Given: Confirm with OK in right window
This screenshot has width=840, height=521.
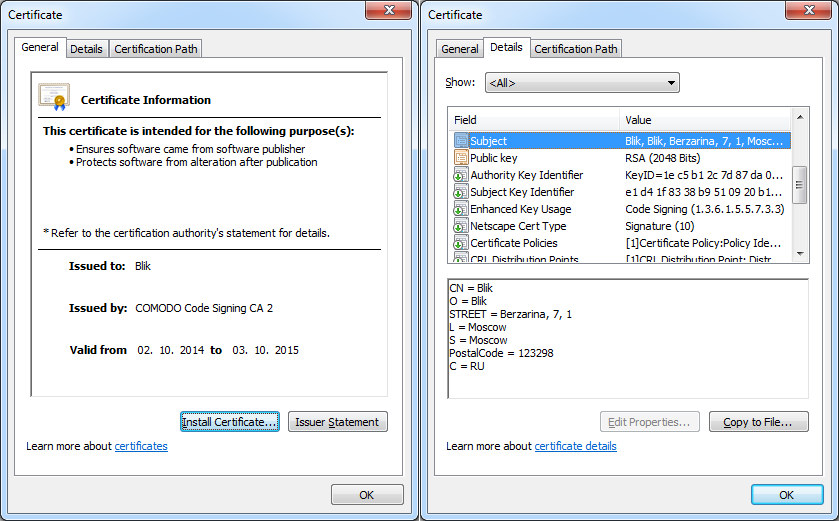Looking at the screenshot, I should (787, 495).
